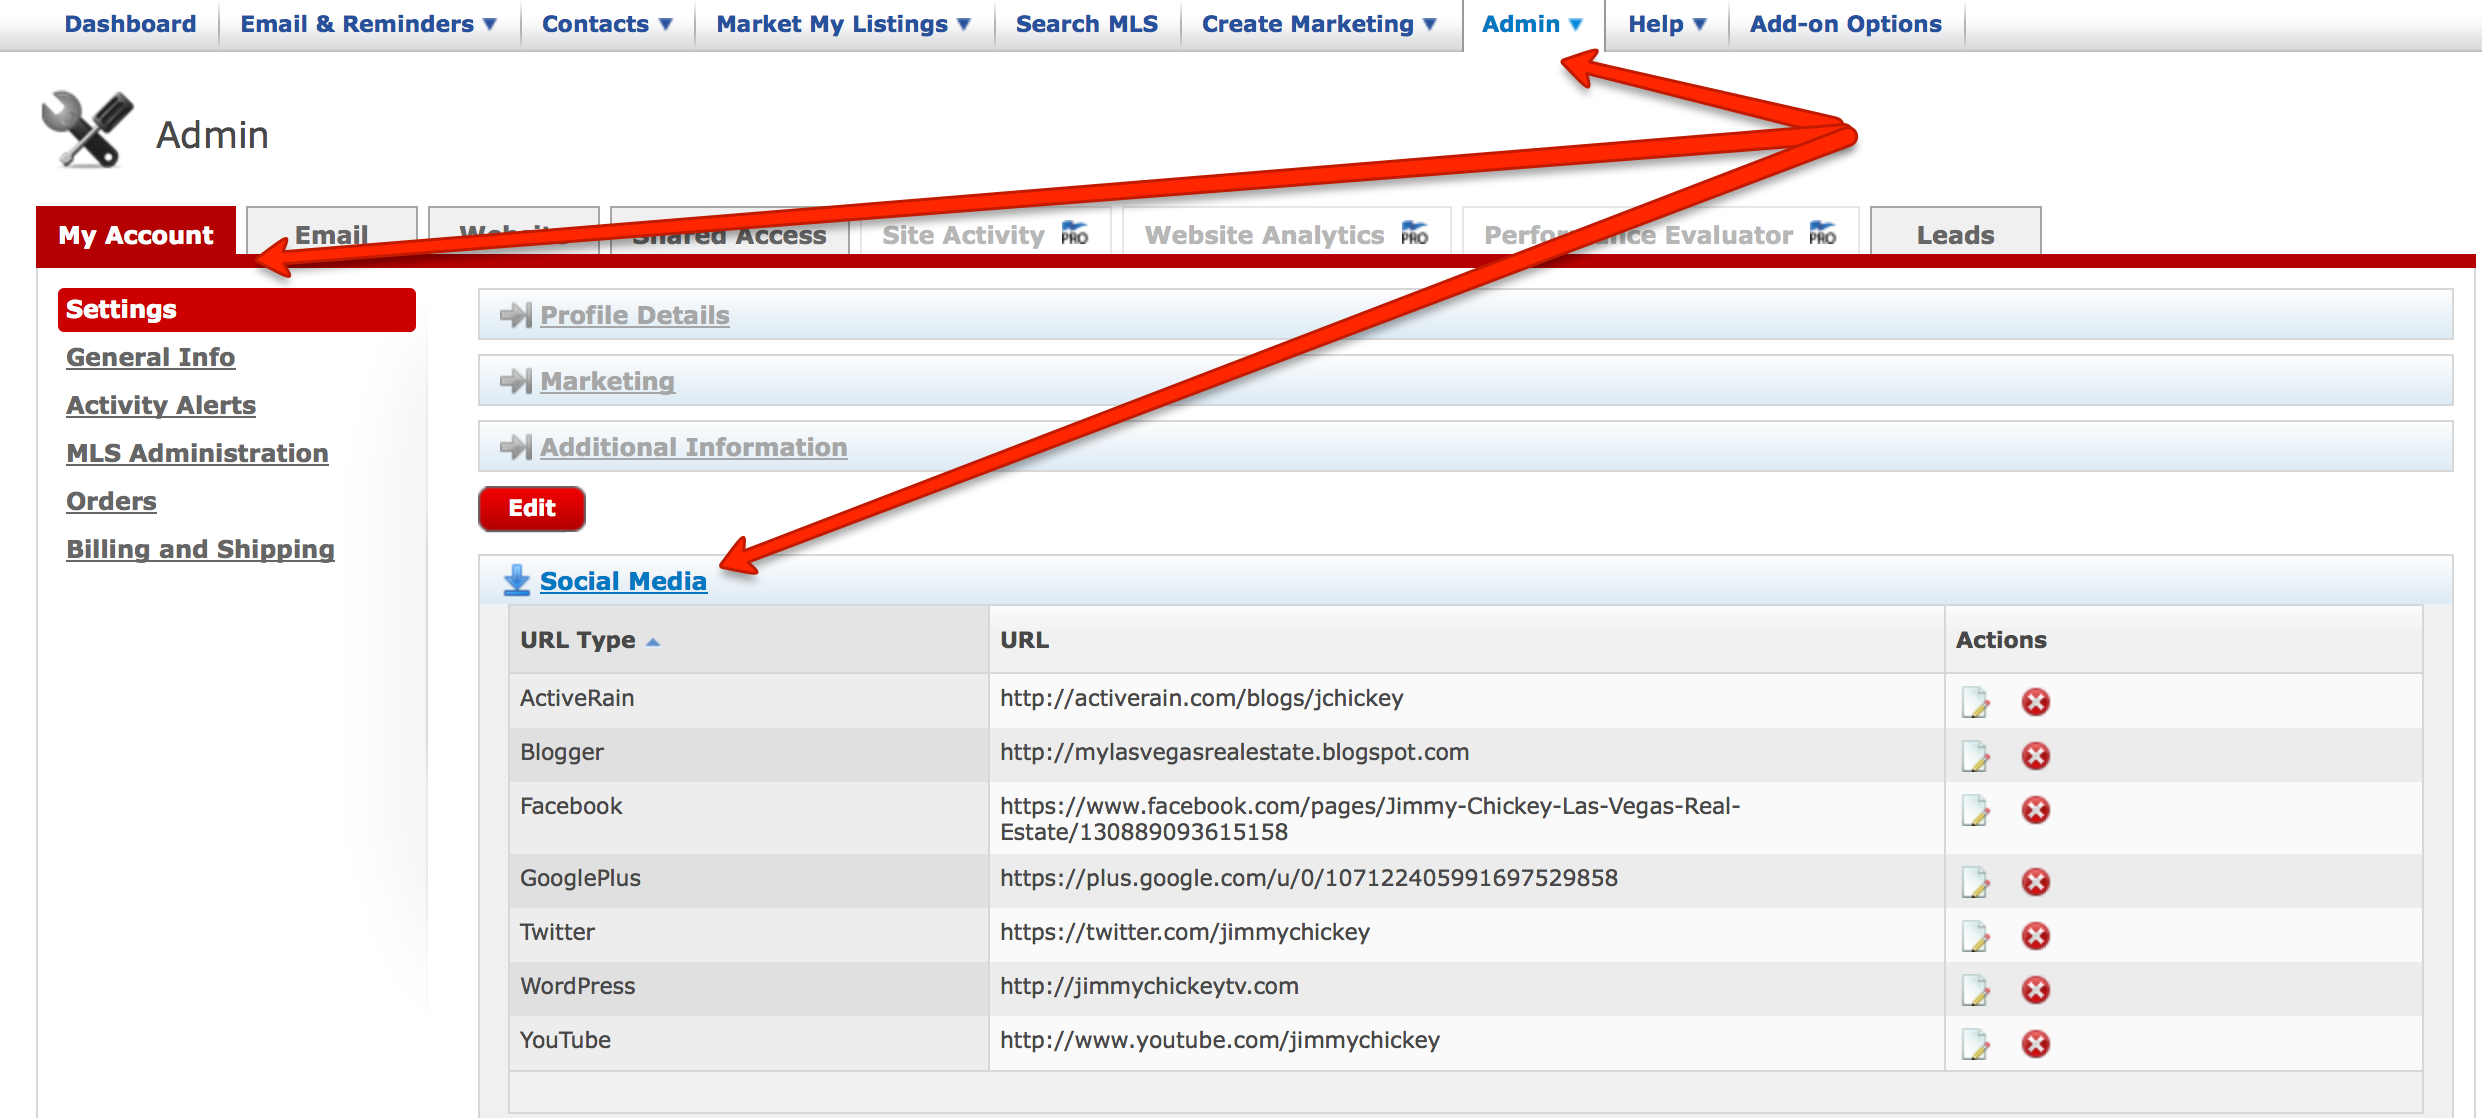Screen dimensions: 2482x1118
Task: Remove the GooglePlus URL entry
Action: point(2035,882)
